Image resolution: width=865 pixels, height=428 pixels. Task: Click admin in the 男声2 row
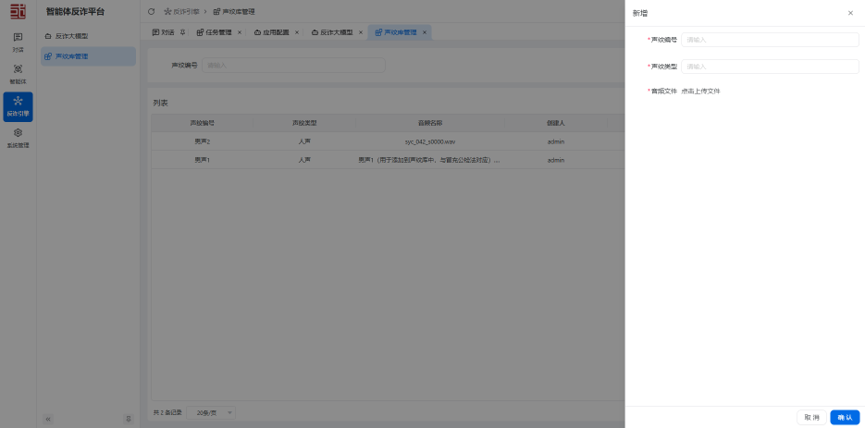556,142
